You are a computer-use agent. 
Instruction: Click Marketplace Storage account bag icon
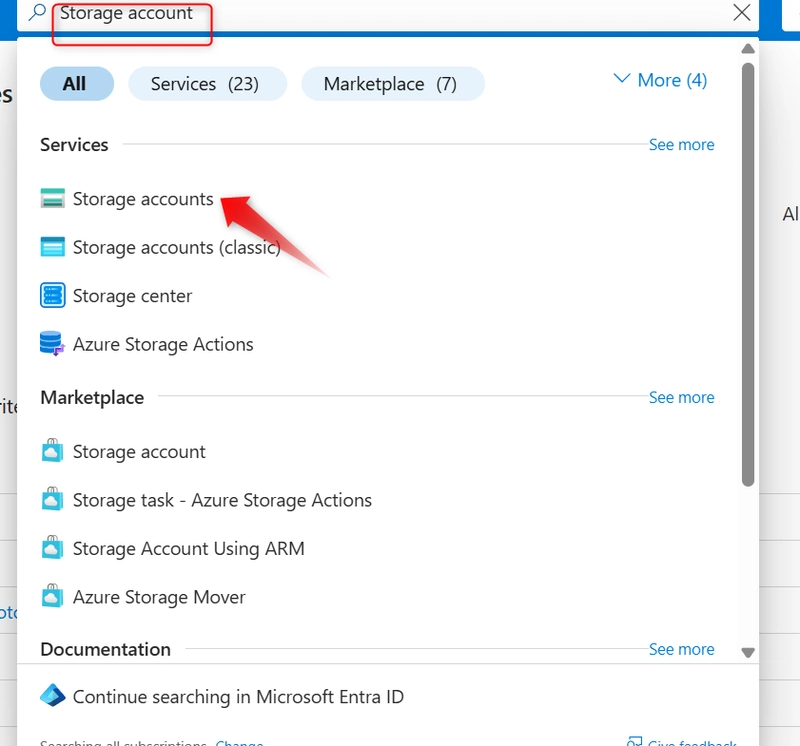coord(53,451)
